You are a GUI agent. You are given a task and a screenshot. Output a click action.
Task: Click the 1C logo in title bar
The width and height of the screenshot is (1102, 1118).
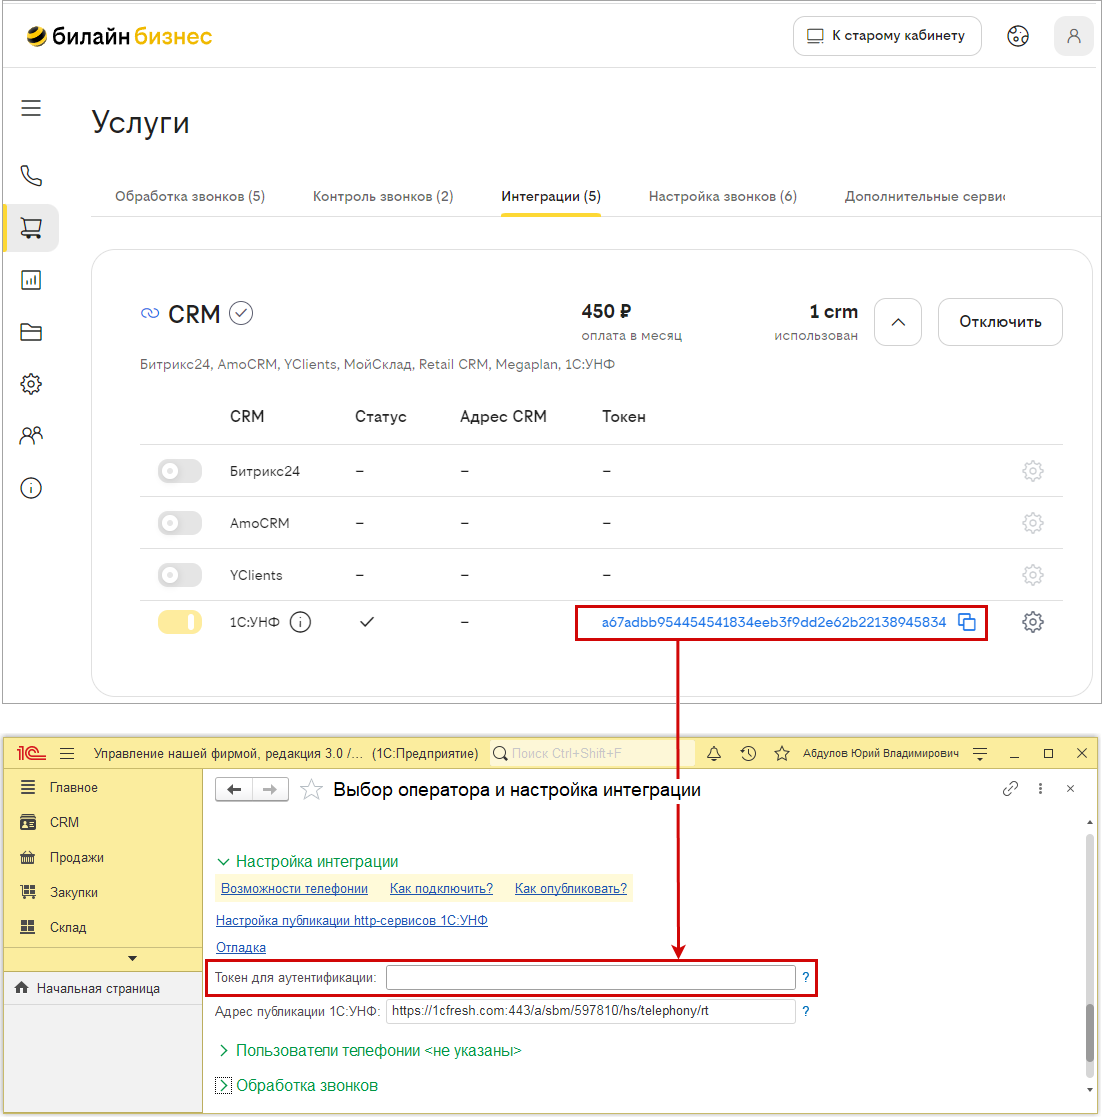click(31, 753)
